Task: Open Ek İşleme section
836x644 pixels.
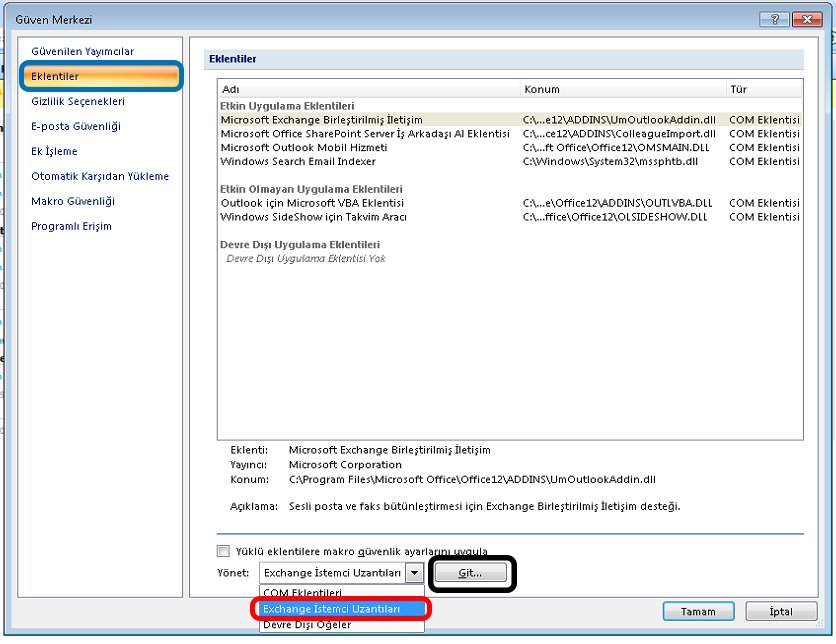Action: [54, 151]
